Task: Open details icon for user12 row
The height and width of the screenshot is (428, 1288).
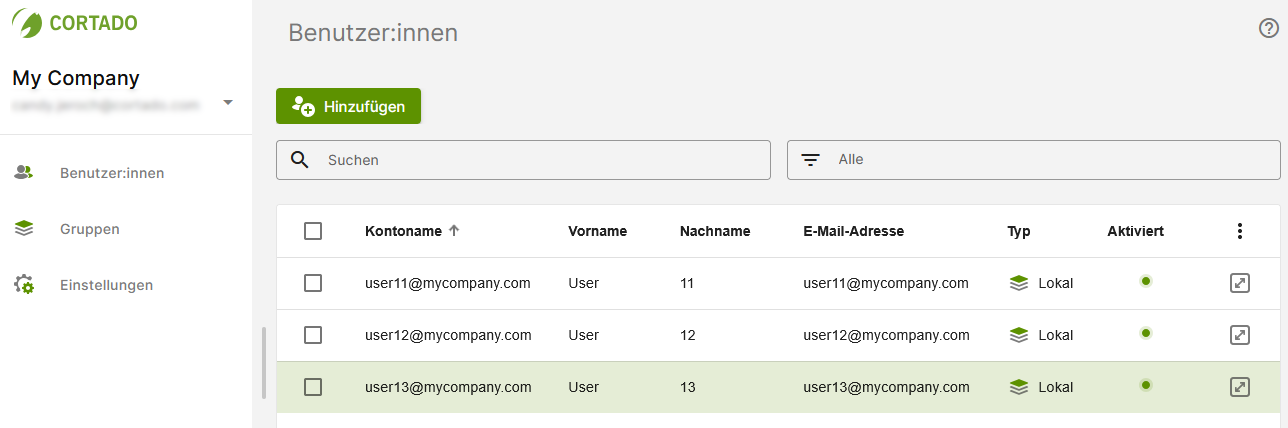Action: [1240, 335]
